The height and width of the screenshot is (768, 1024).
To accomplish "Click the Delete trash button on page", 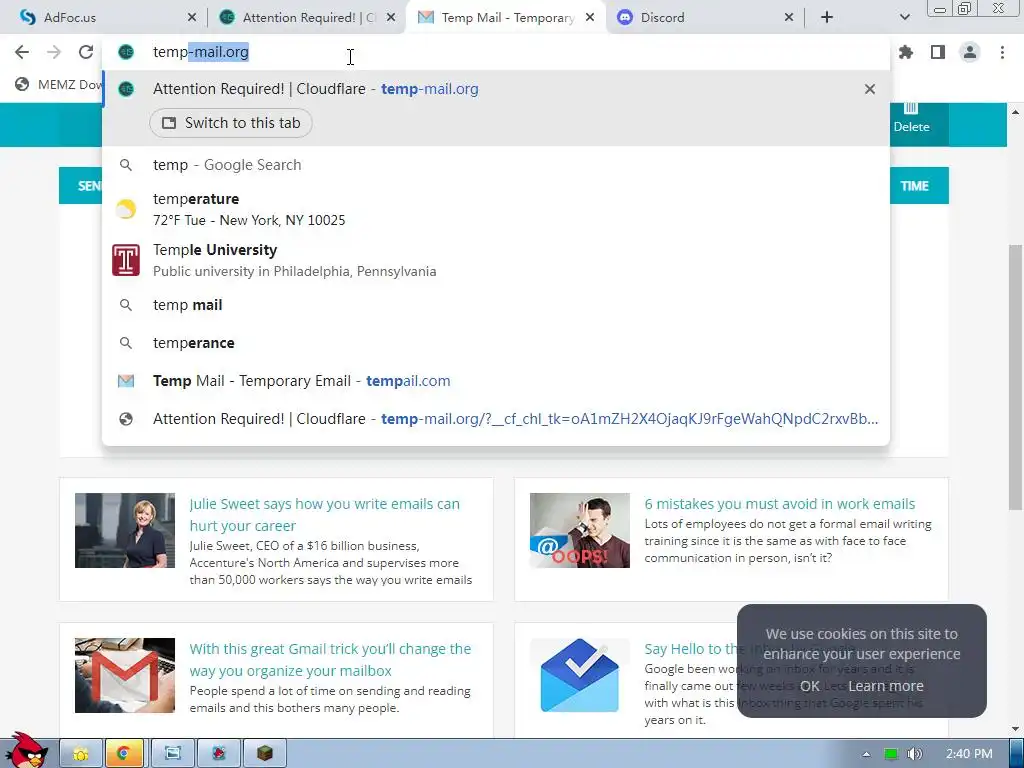I will [x=912, y=119].
